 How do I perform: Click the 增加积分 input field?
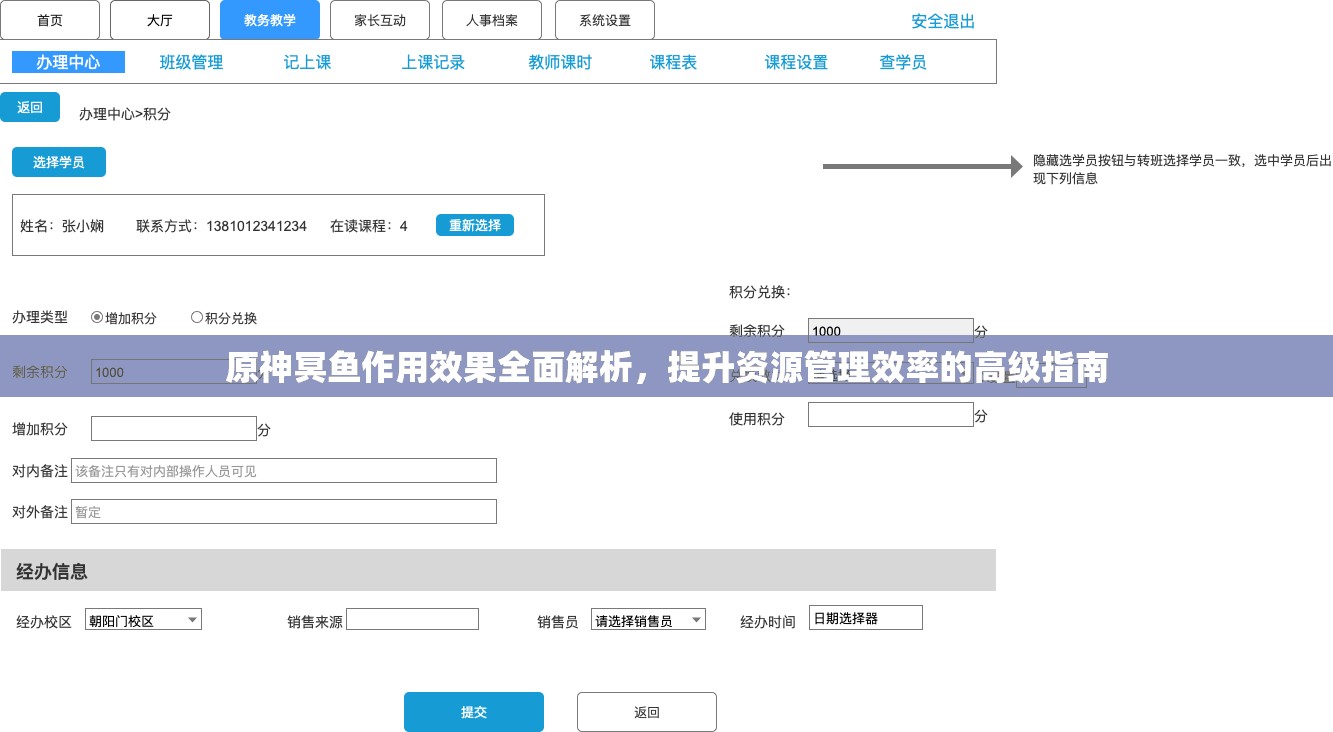coord(174,428)
